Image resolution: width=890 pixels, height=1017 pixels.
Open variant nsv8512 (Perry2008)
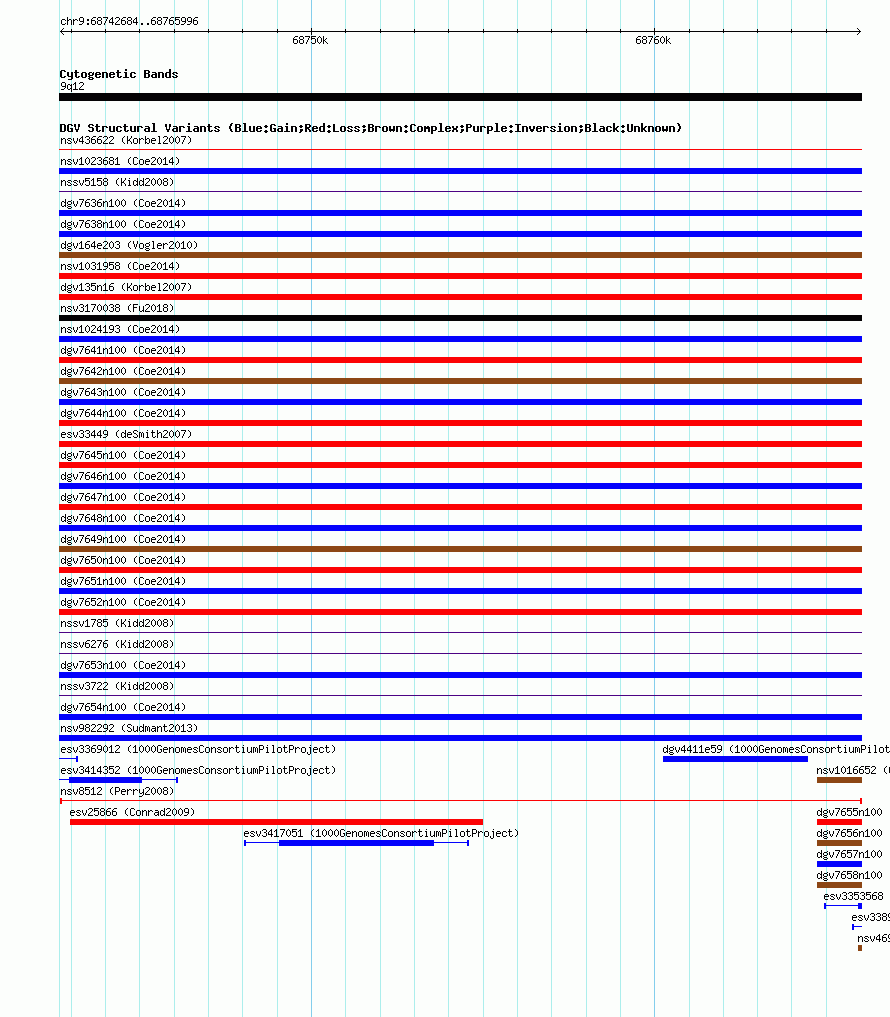117,791
